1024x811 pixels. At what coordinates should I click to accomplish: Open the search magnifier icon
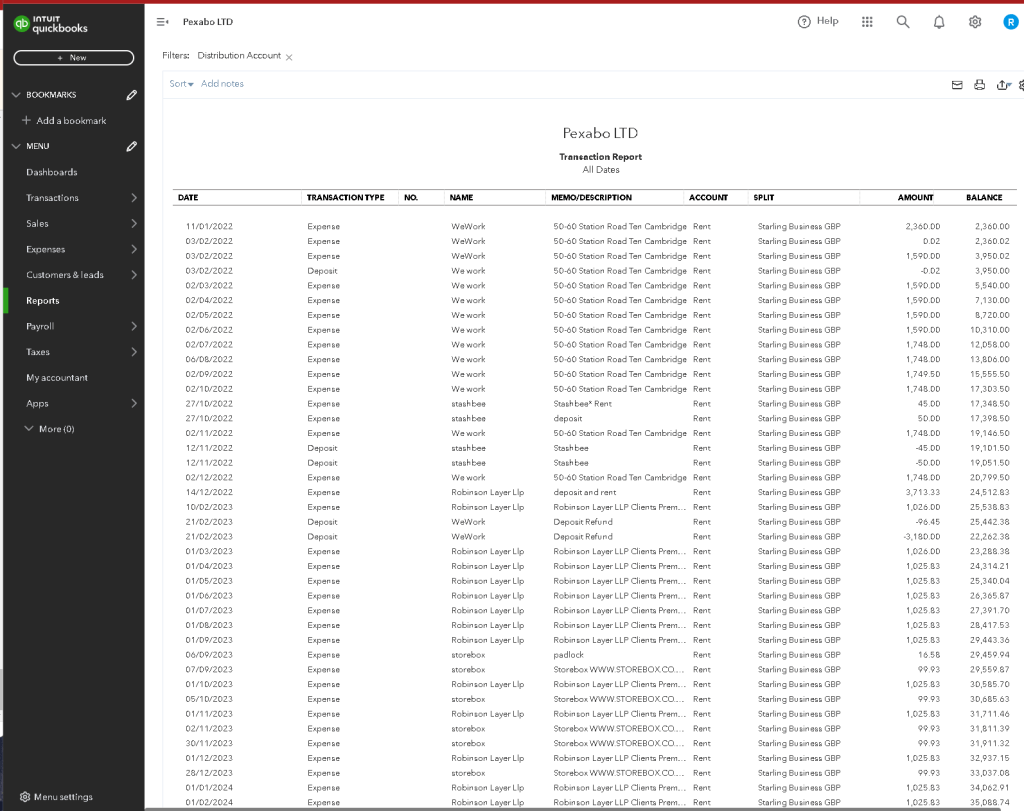[903, 22]
